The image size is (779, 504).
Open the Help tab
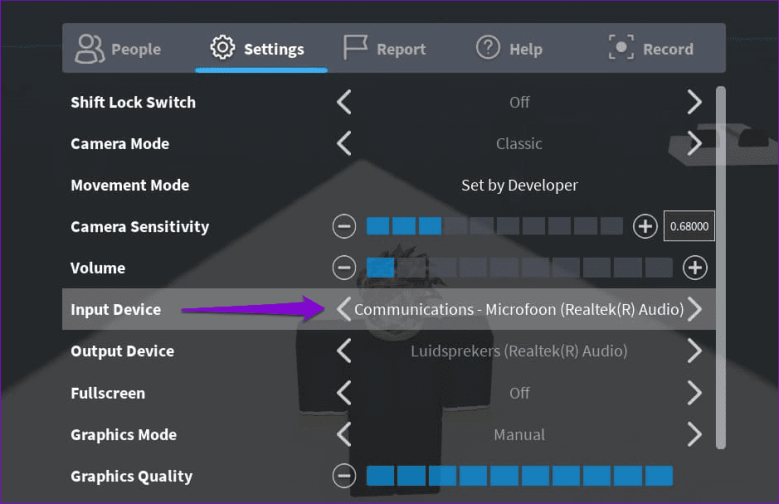[x=507, y=48]
